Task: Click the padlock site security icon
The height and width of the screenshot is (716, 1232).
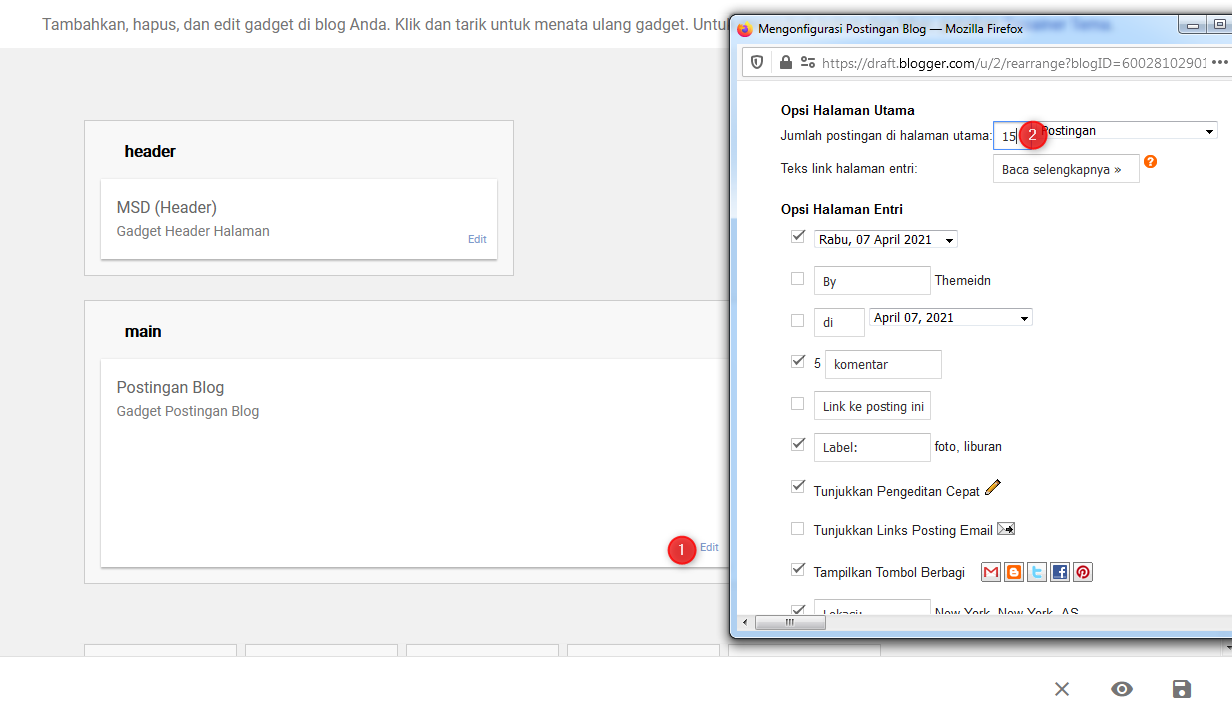Action: (x=785, y=62)
